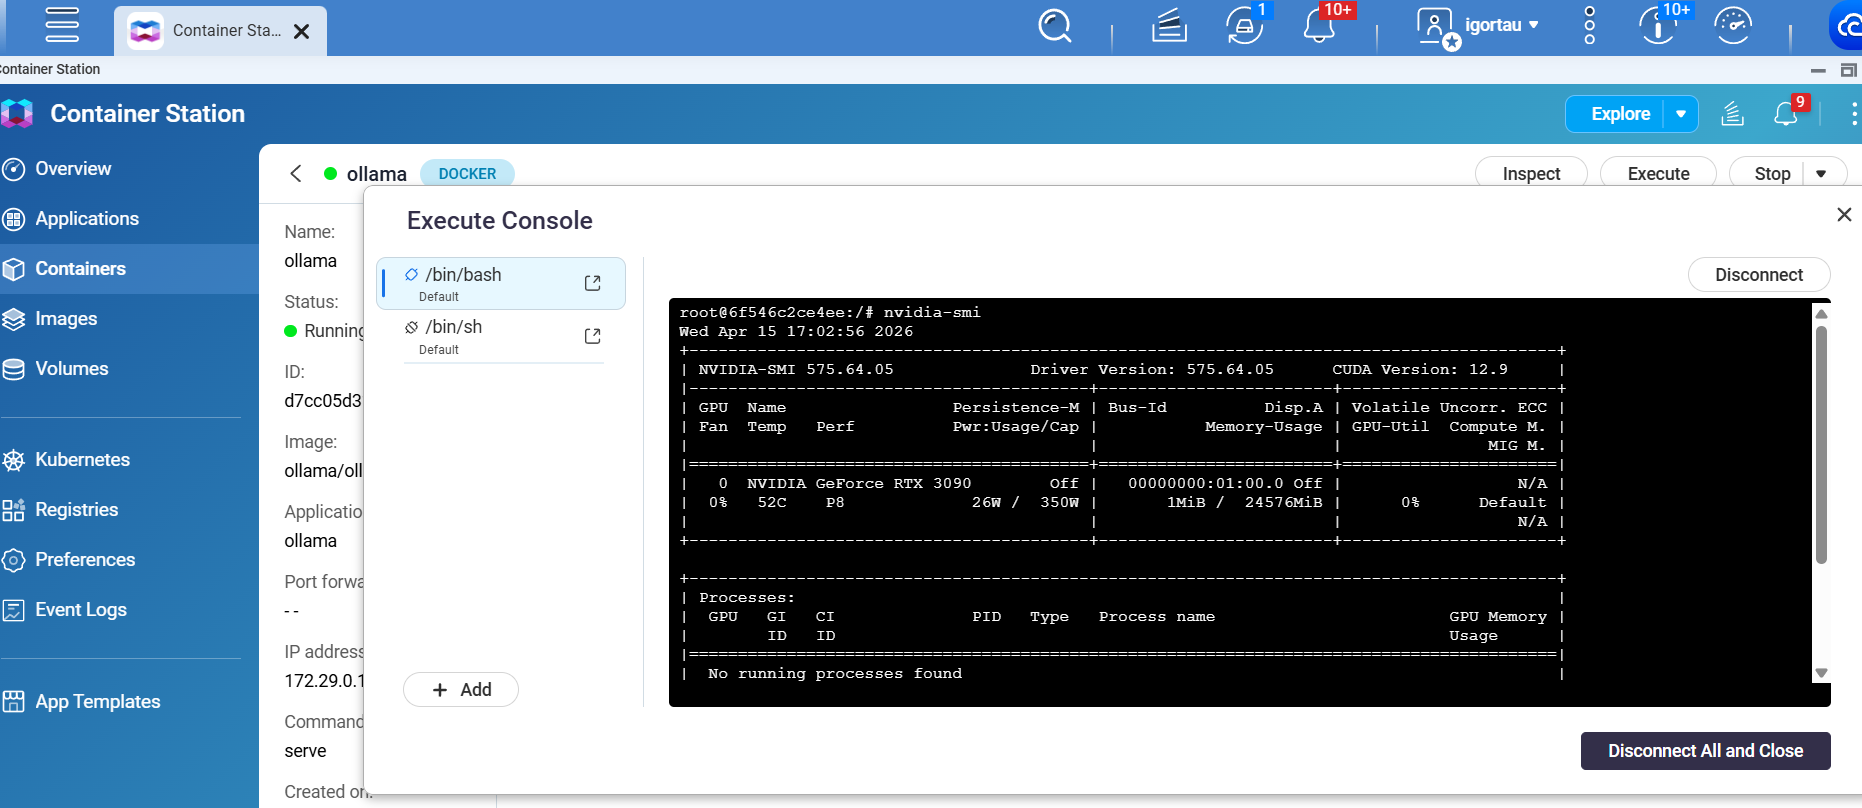Expand the Explore button dropdown arrow
The image size is (1862, 808).
(1681, 114)
